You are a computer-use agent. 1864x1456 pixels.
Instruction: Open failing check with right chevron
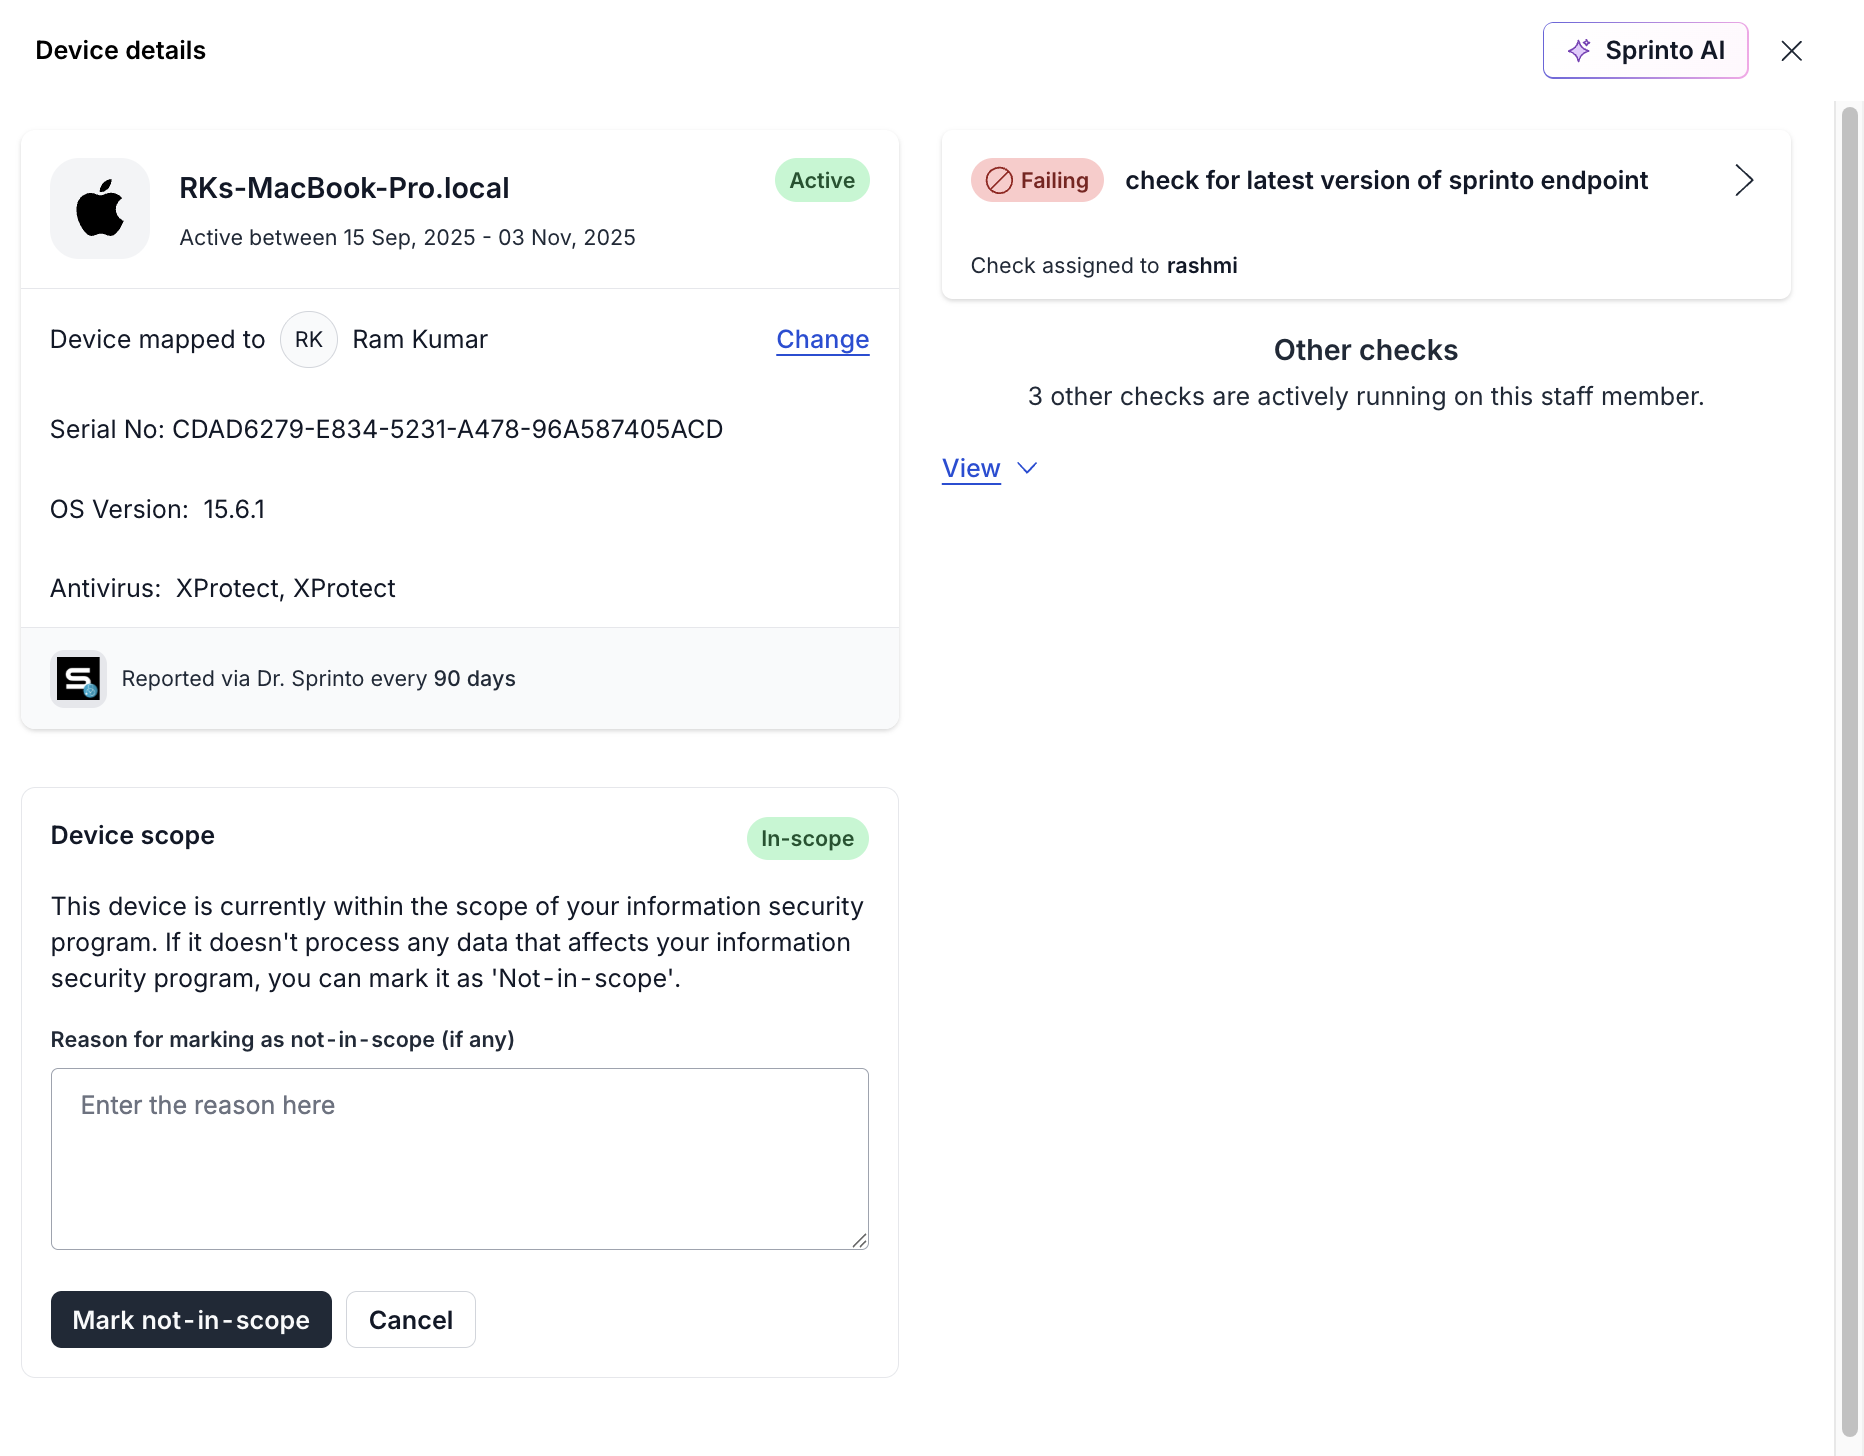(x=1744, y=181)
